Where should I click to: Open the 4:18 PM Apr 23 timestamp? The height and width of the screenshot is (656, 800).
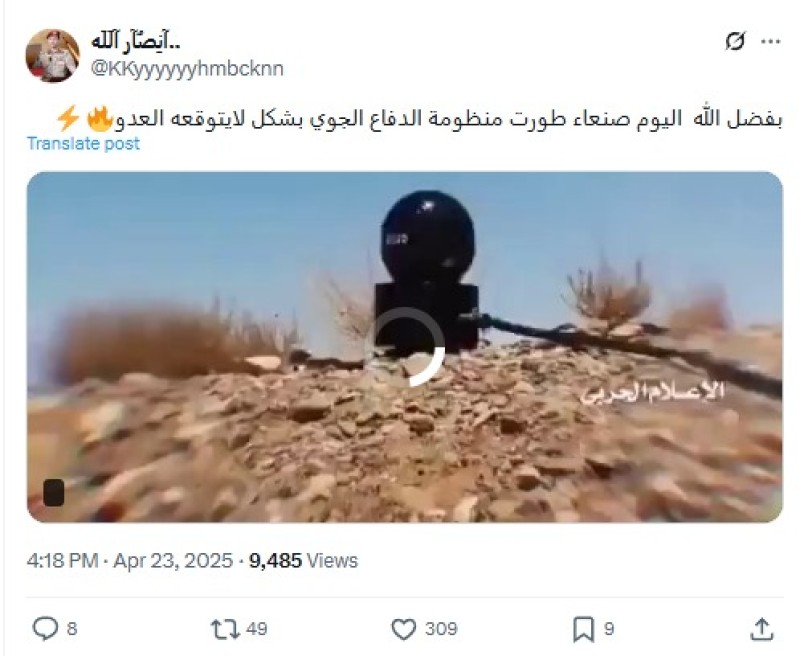tap(130, 561)
